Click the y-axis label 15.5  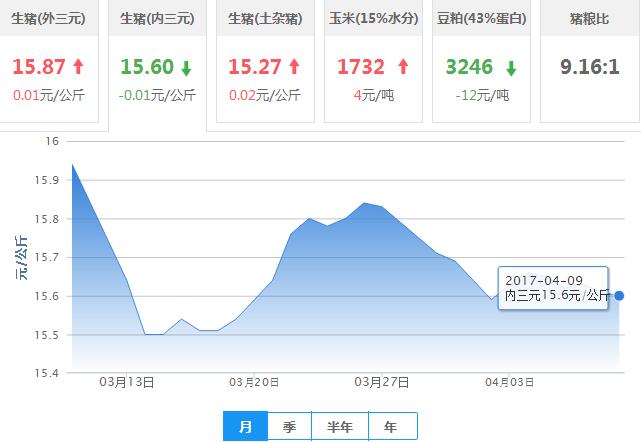tap(47, 335)
